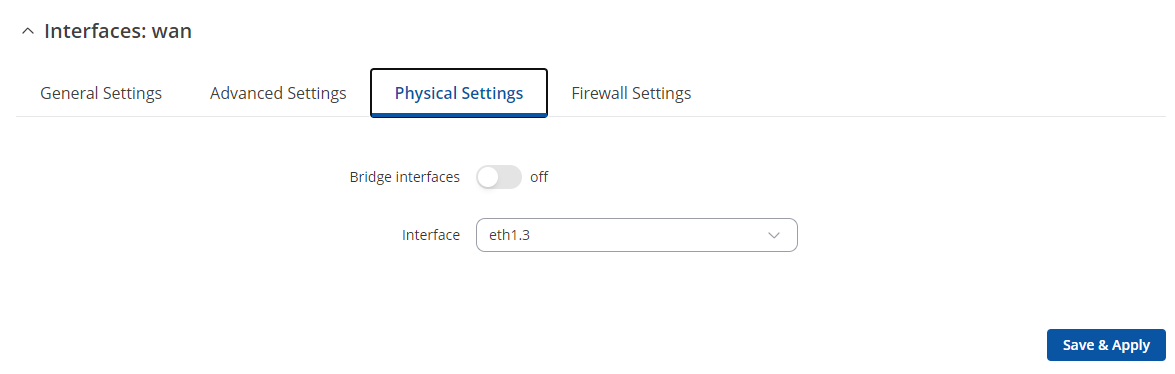Image resolution: width=1175 pixels, height=374 pixels.
Task: Open the Advanced Settings tab
Action: (x=278, y=93)
